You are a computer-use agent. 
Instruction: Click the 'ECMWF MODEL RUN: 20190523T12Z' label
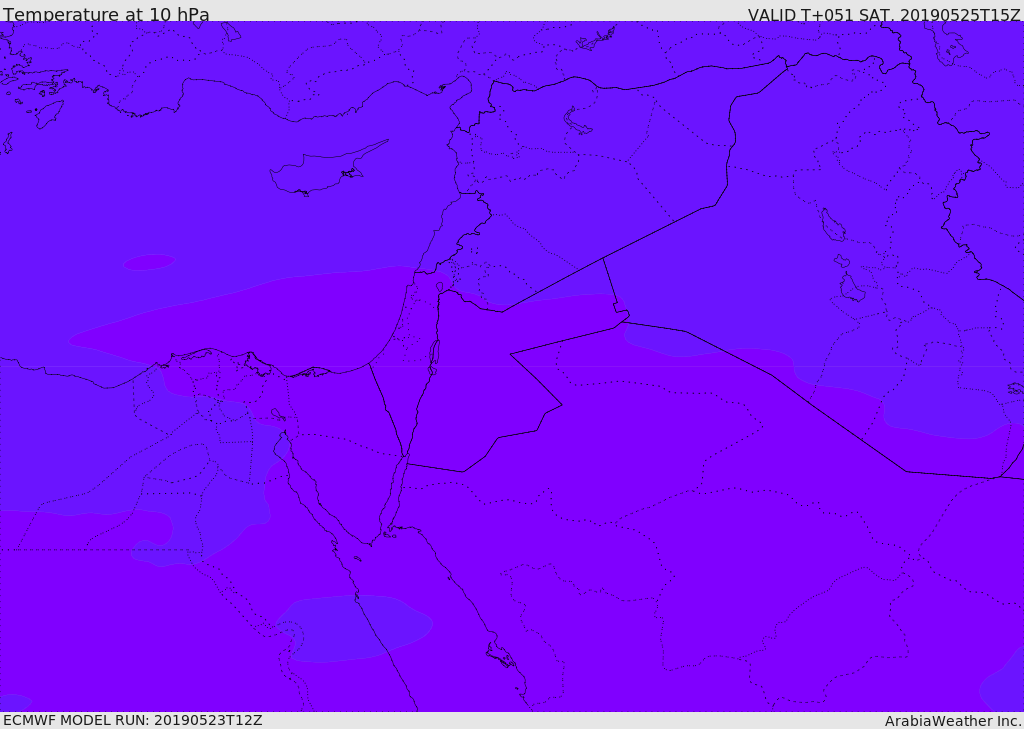(x=133, y=721)
